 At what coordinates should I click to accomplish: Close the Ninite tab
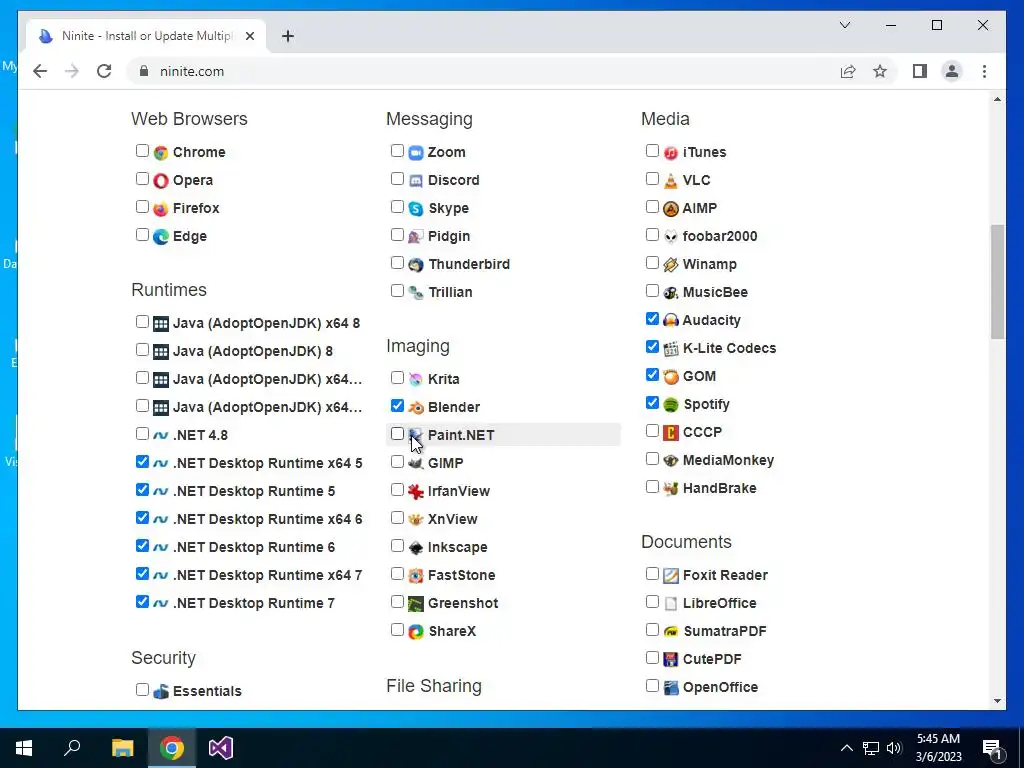(x=249, y=37)
